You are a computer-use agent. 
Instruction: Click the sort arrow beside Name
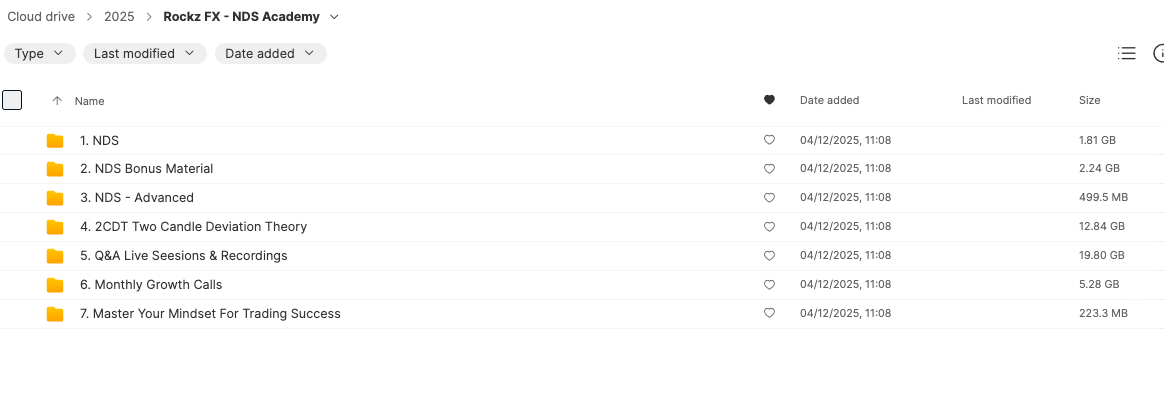[x=57, y=101]
